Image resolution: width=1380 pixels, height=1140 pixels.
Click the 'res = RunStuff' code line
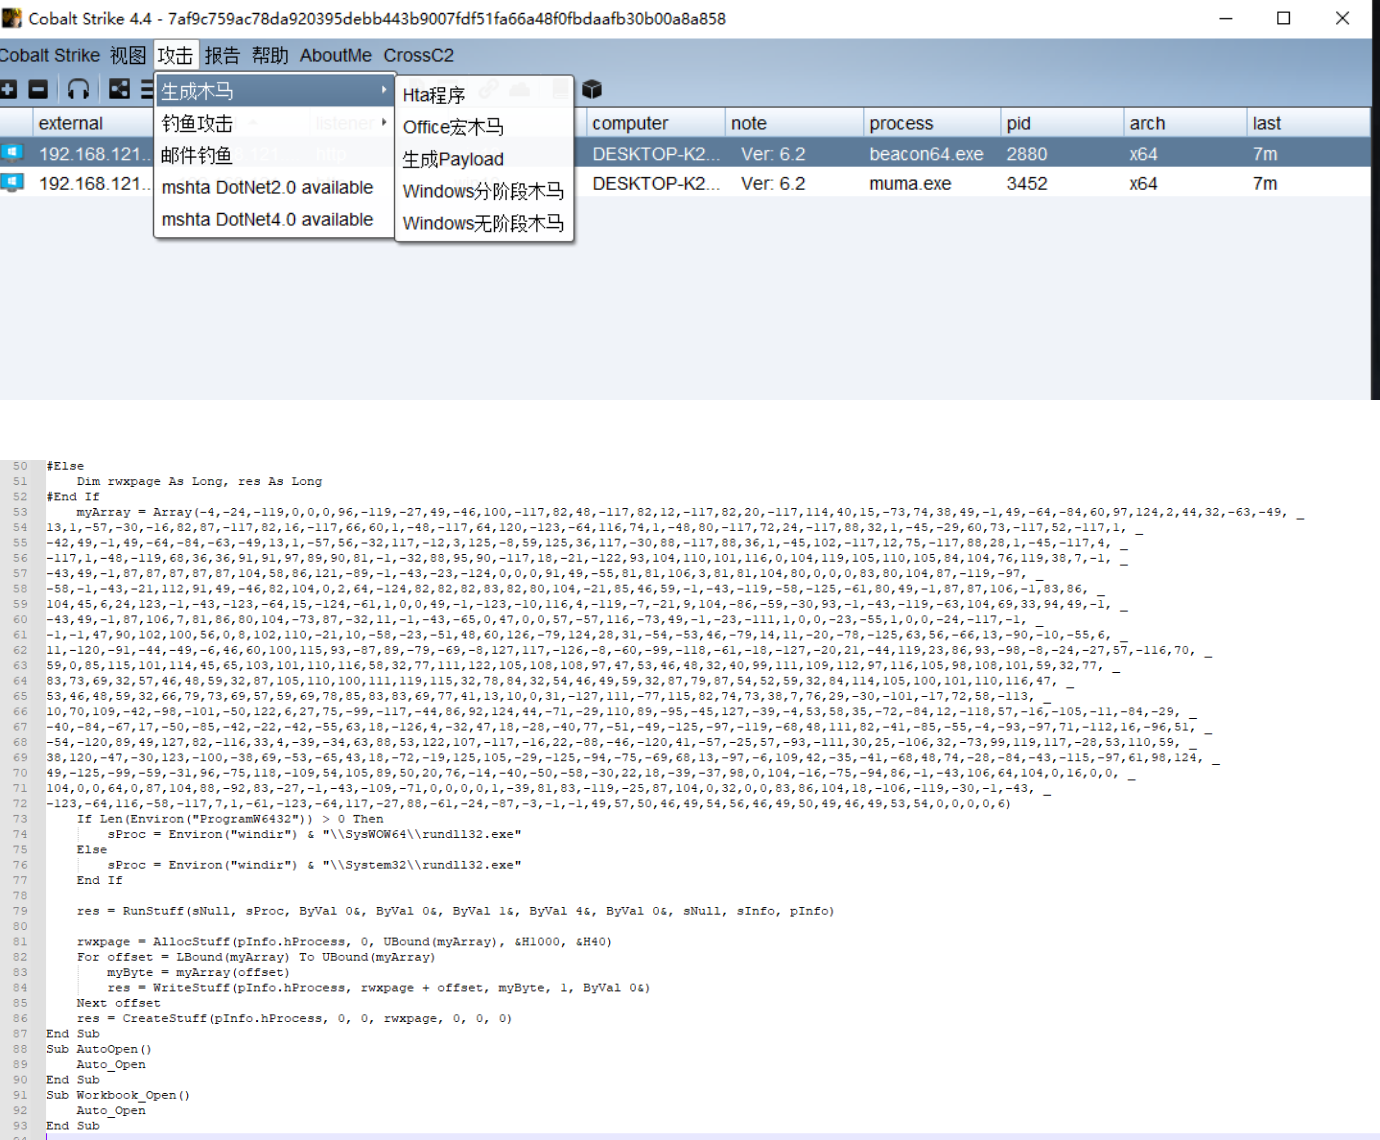click(x=455, y=911)
